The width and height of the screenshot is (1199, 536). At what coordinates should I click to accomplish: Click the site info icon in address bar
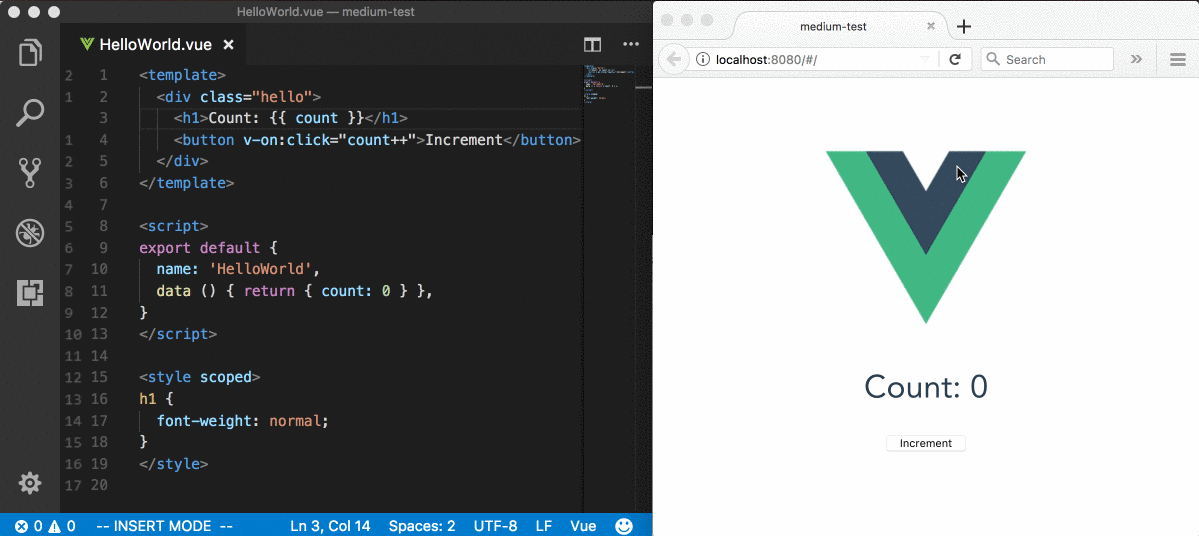[x=703, y=60]
